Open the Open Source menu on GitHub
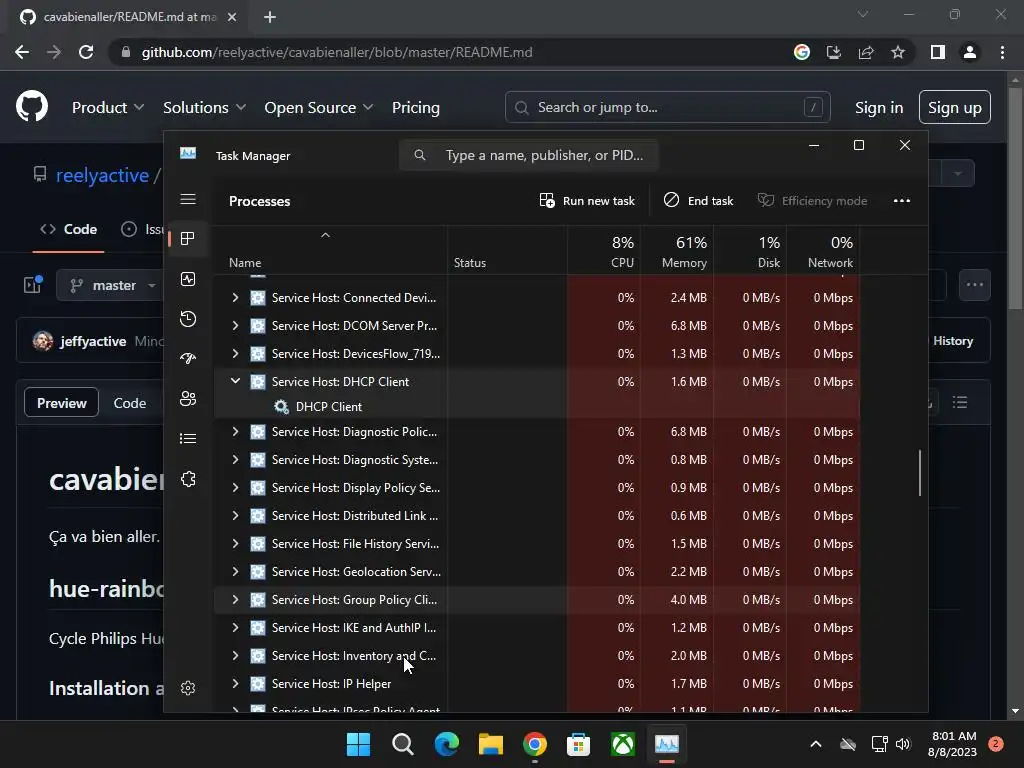 (319, 108)
